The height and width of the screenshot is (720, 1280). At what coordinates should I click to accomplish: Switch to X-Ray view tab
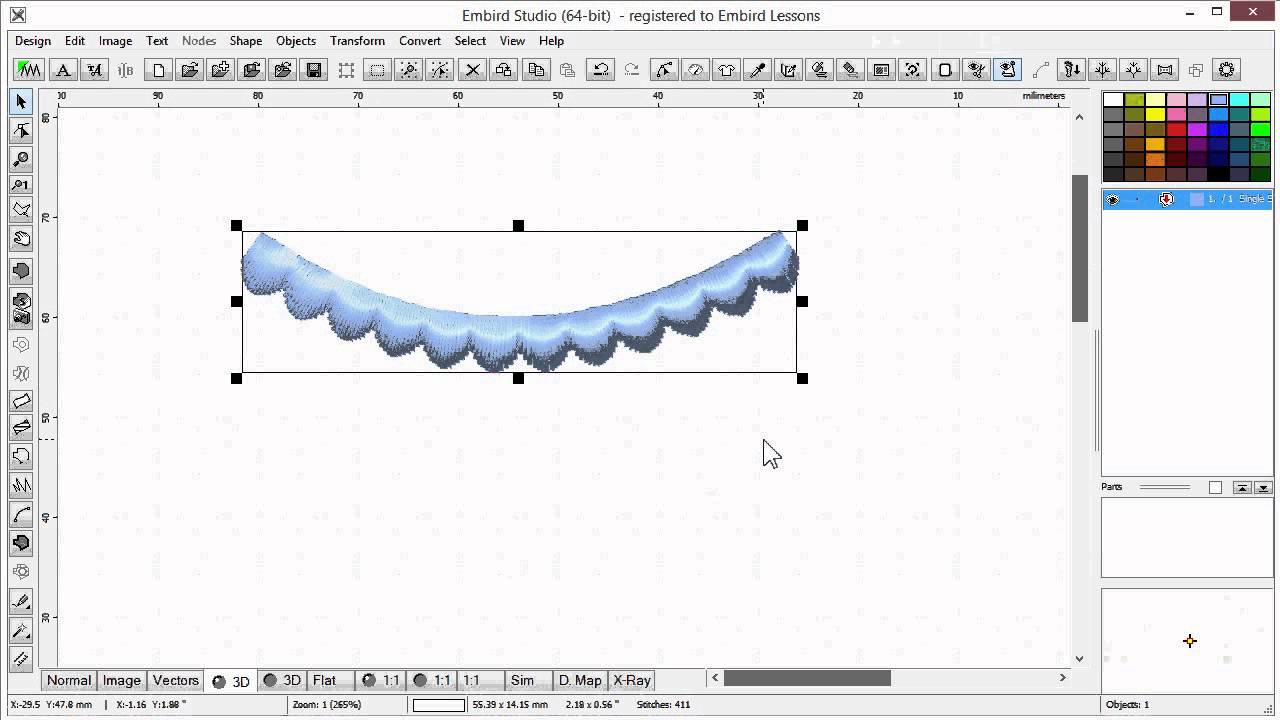[x=632, y=680]
